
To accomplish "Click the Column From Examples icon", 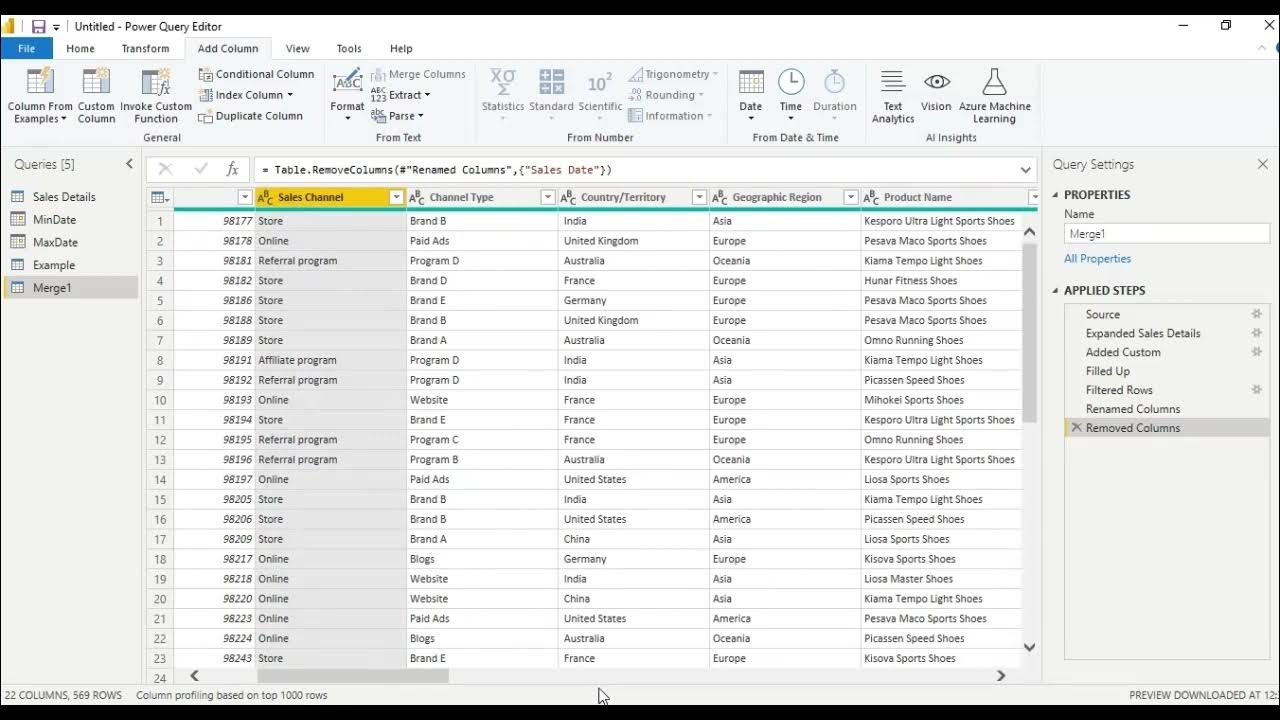I will [x=40, y=82].
